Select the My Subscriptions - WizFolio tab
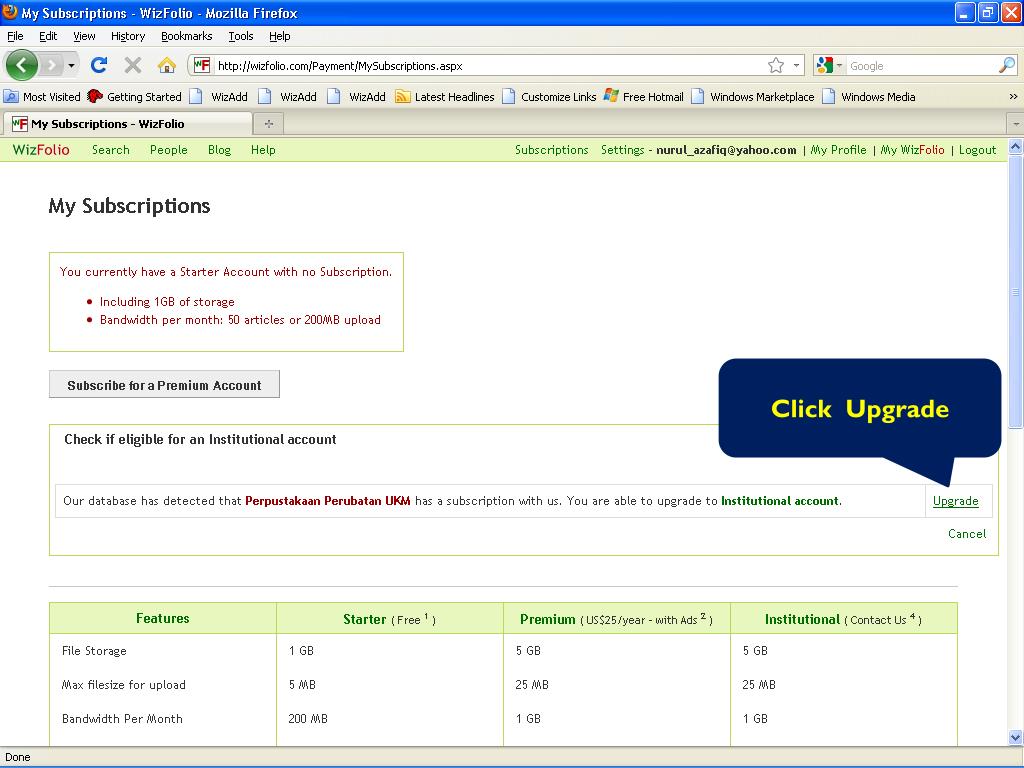Viewport: 1024px width, 768px height. [x=128, y=123]
